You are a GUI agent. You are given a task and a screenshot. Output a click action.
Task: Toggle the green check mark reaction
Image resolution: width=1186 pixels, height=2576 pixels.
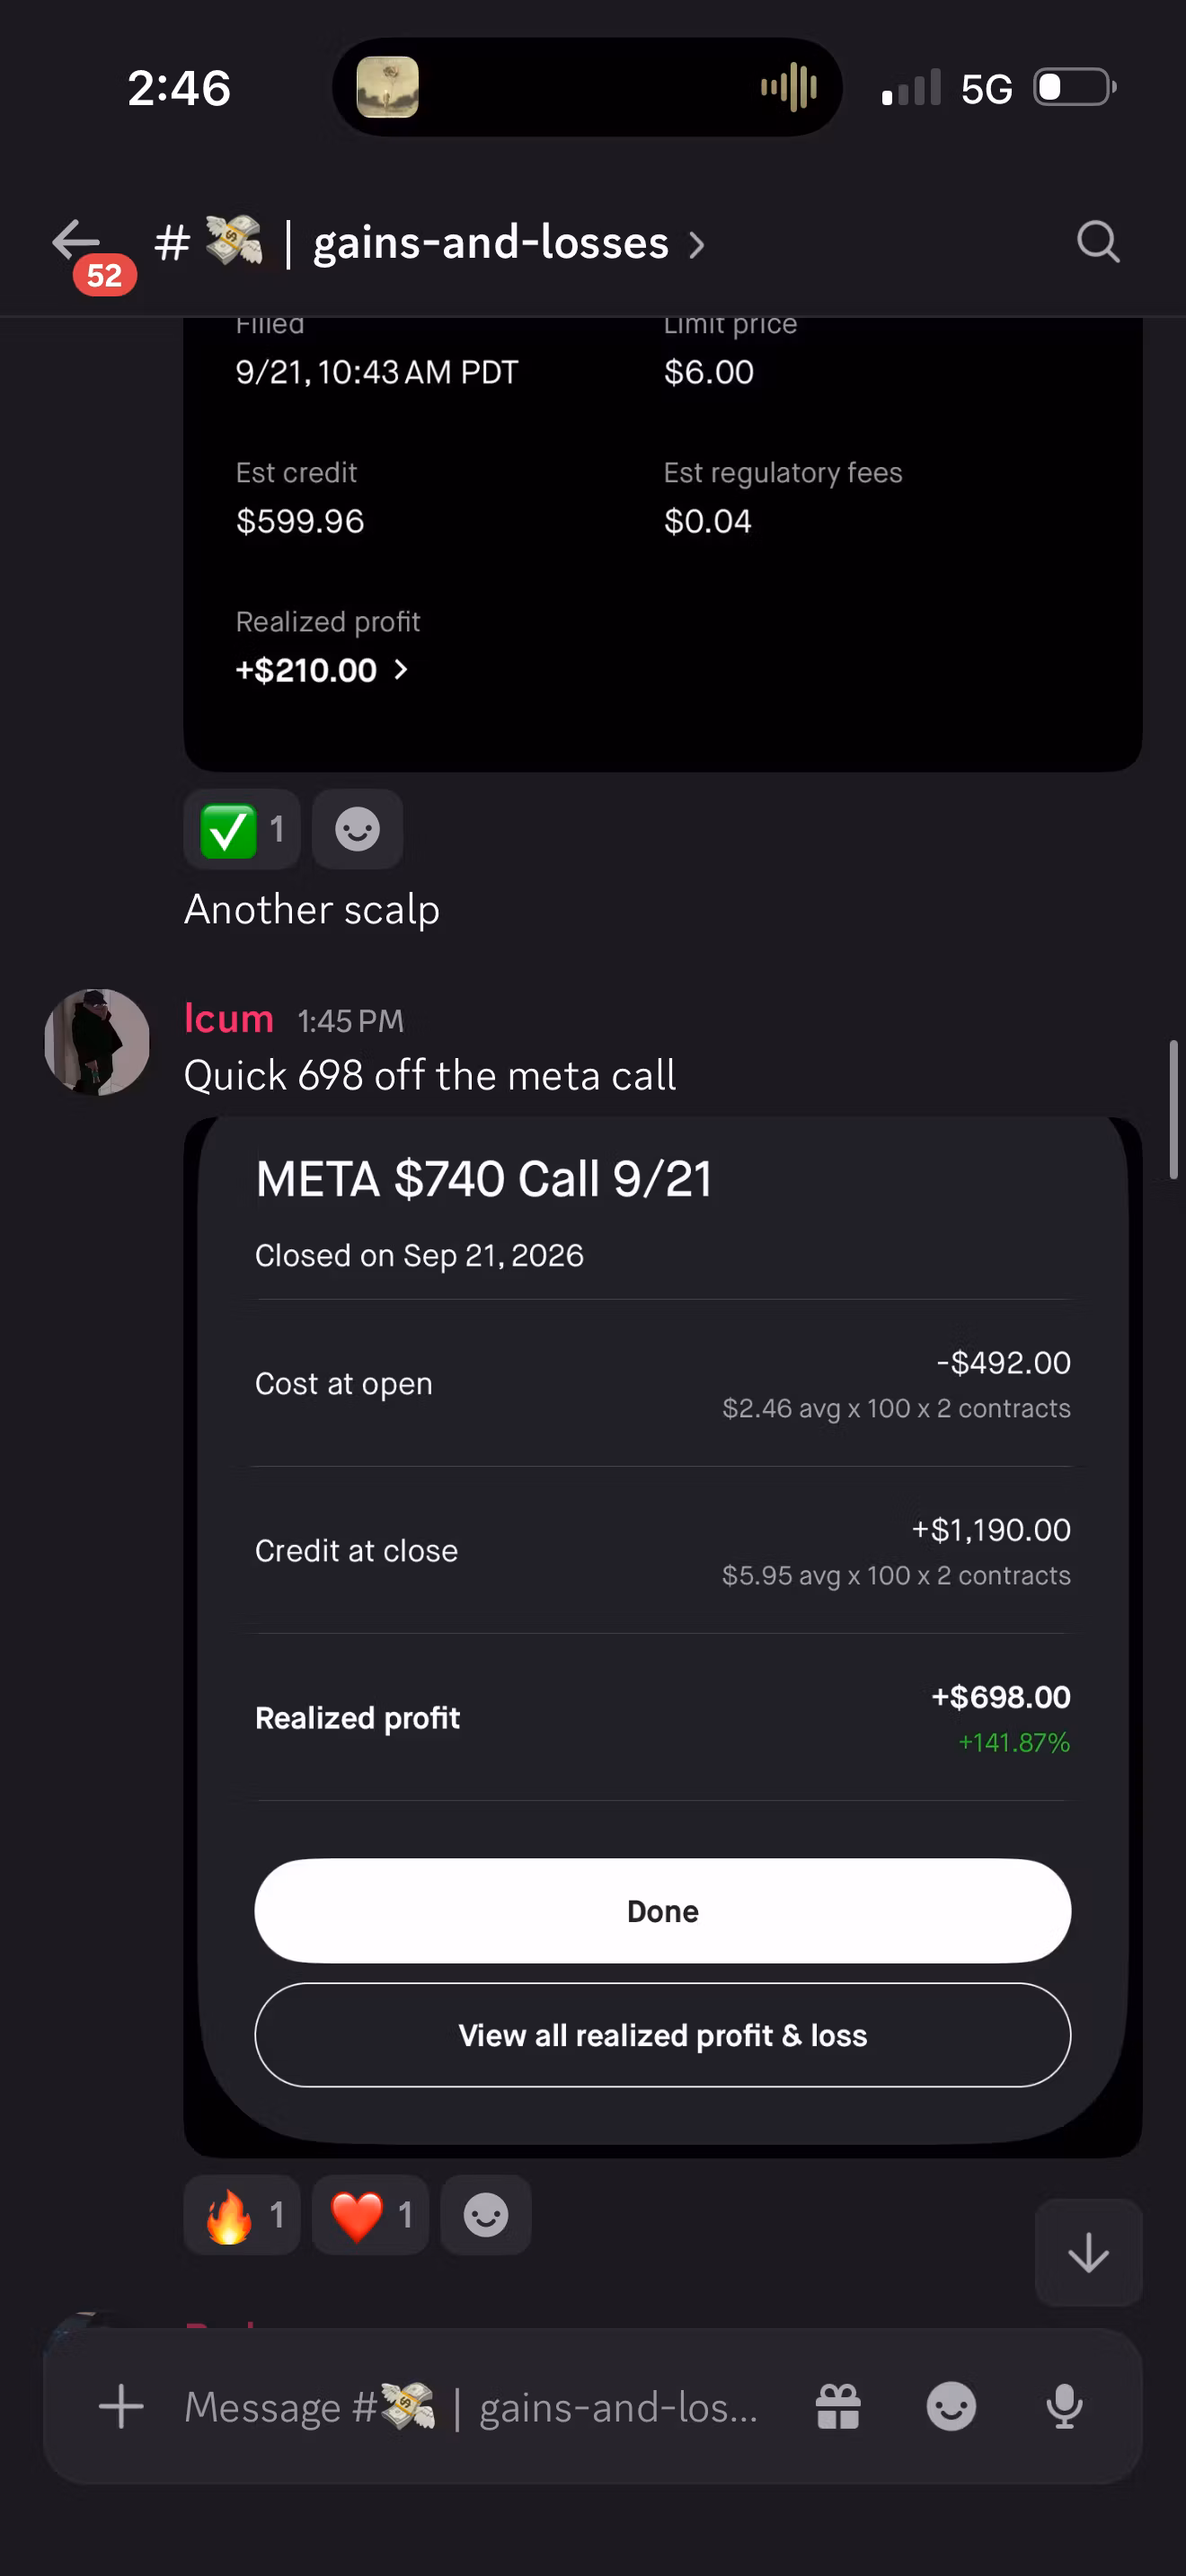(241, 829)
